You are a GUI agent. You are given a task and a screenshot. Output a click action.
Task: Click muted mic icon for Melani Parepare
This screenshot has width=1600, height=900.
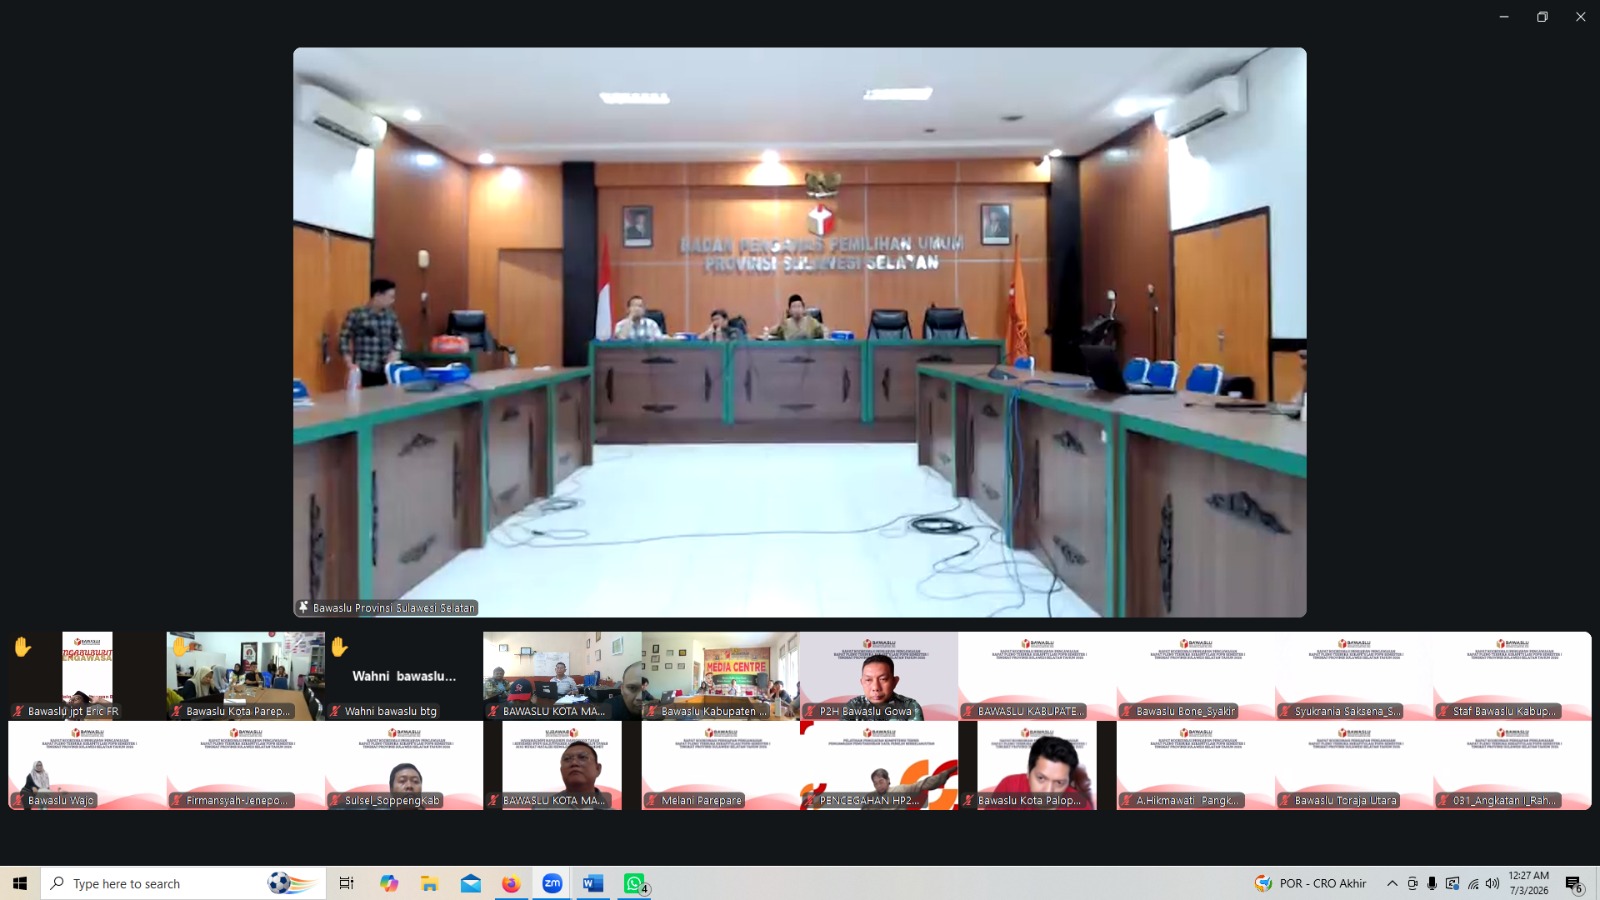(651, 801)
